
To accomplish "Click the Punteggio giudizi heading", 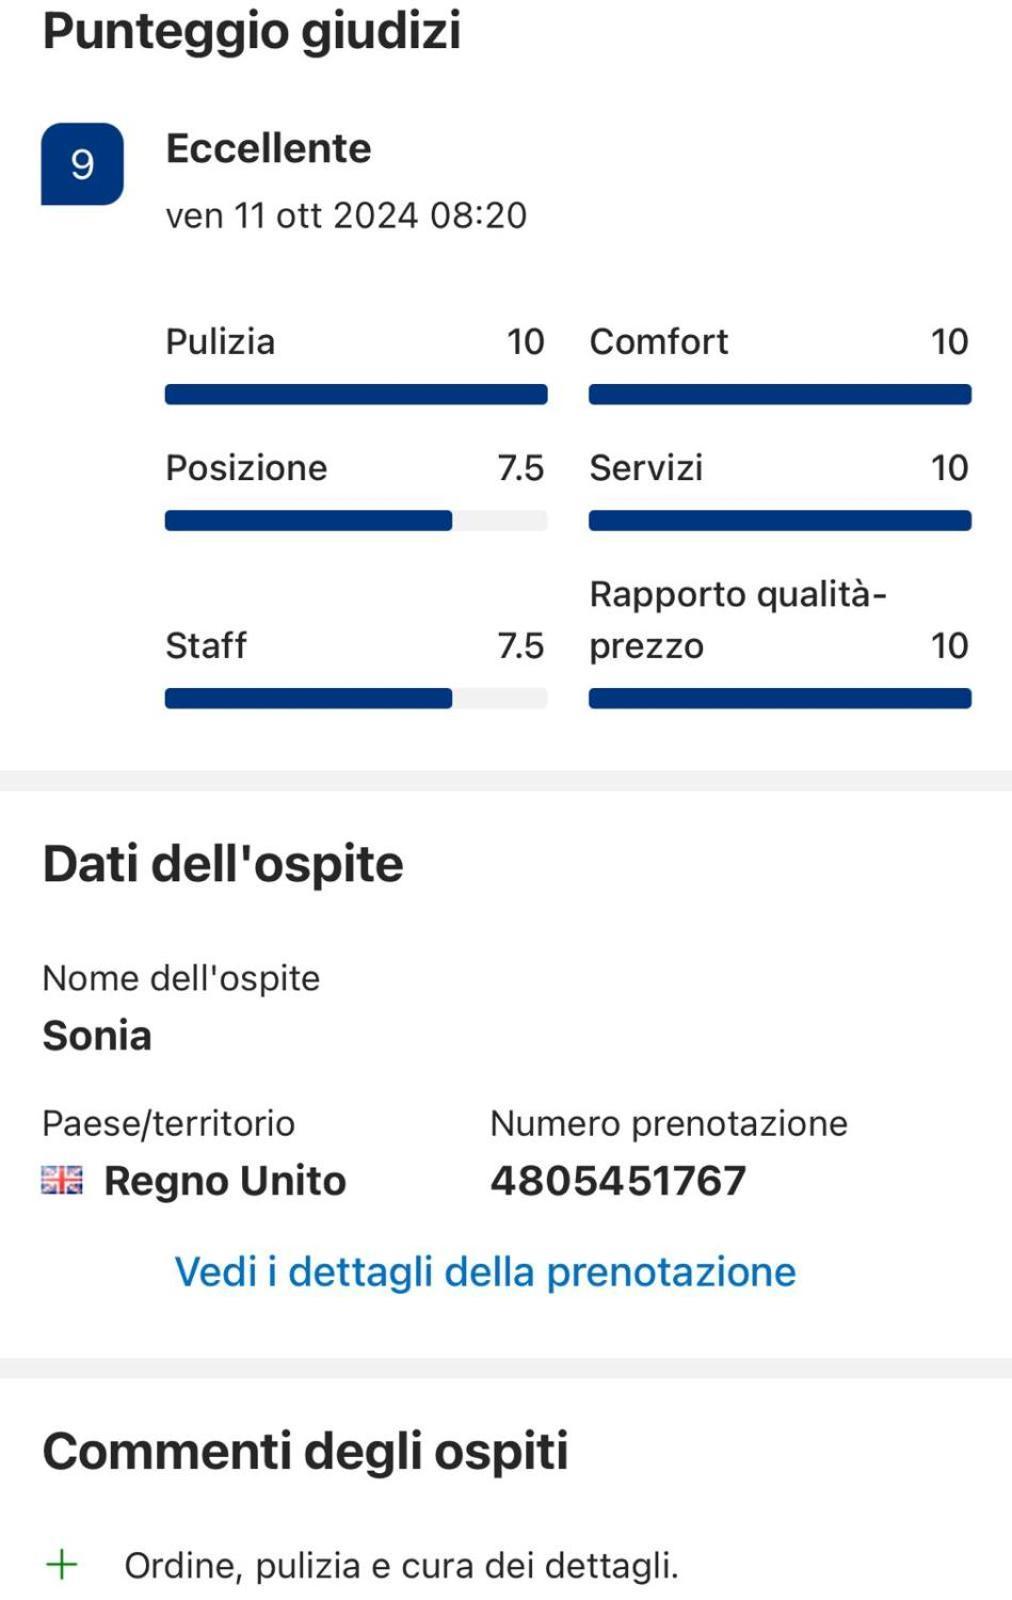I will click(252, 32).
